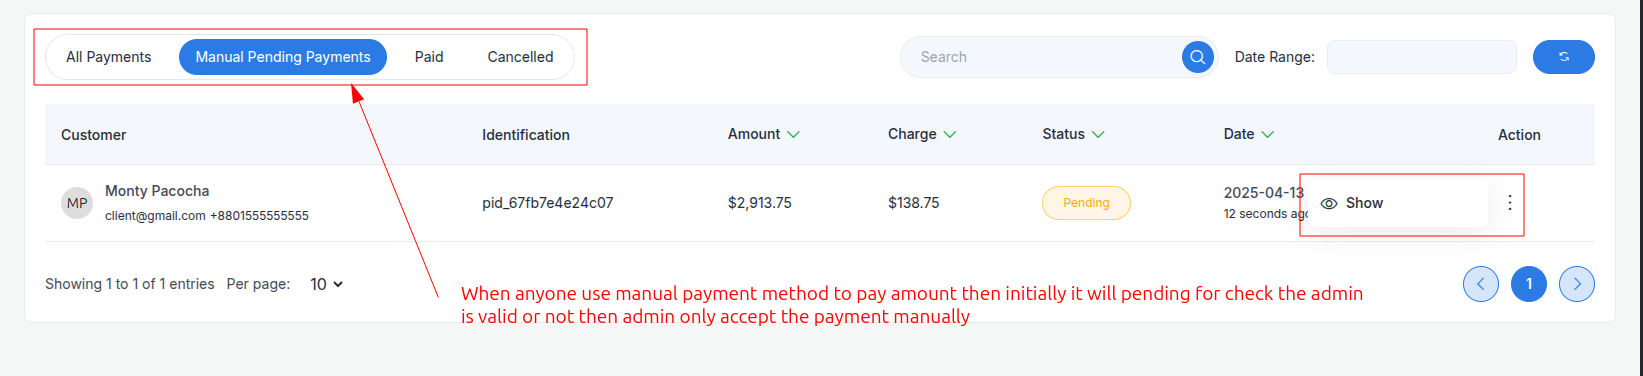Click page number 1 button

[1529, 284]
